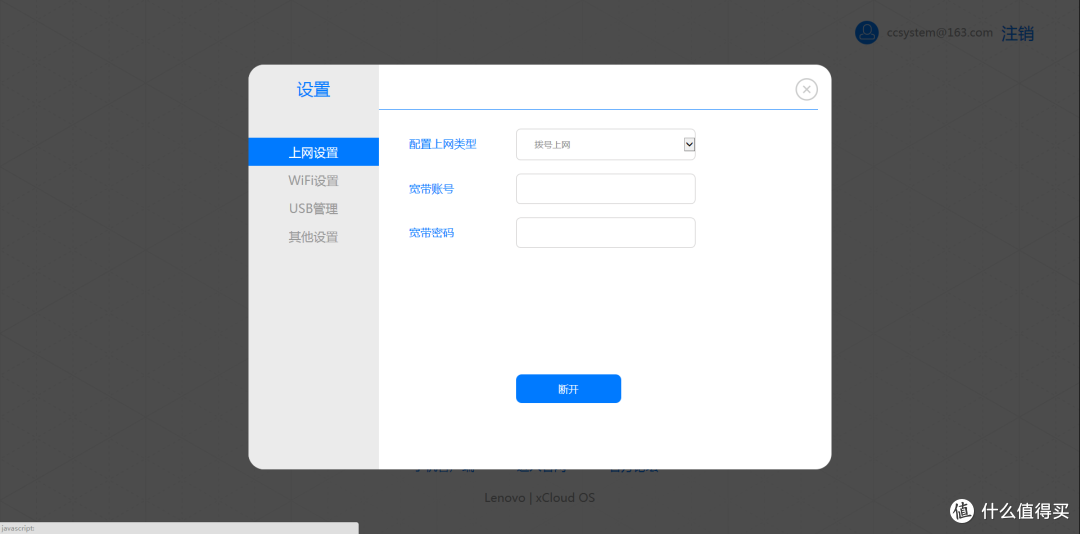The width and height of the screenshot is (1080, 534).
Task: Focus the 宽带密码 input field
Action: pyautogui.click(x=605, y=233)
